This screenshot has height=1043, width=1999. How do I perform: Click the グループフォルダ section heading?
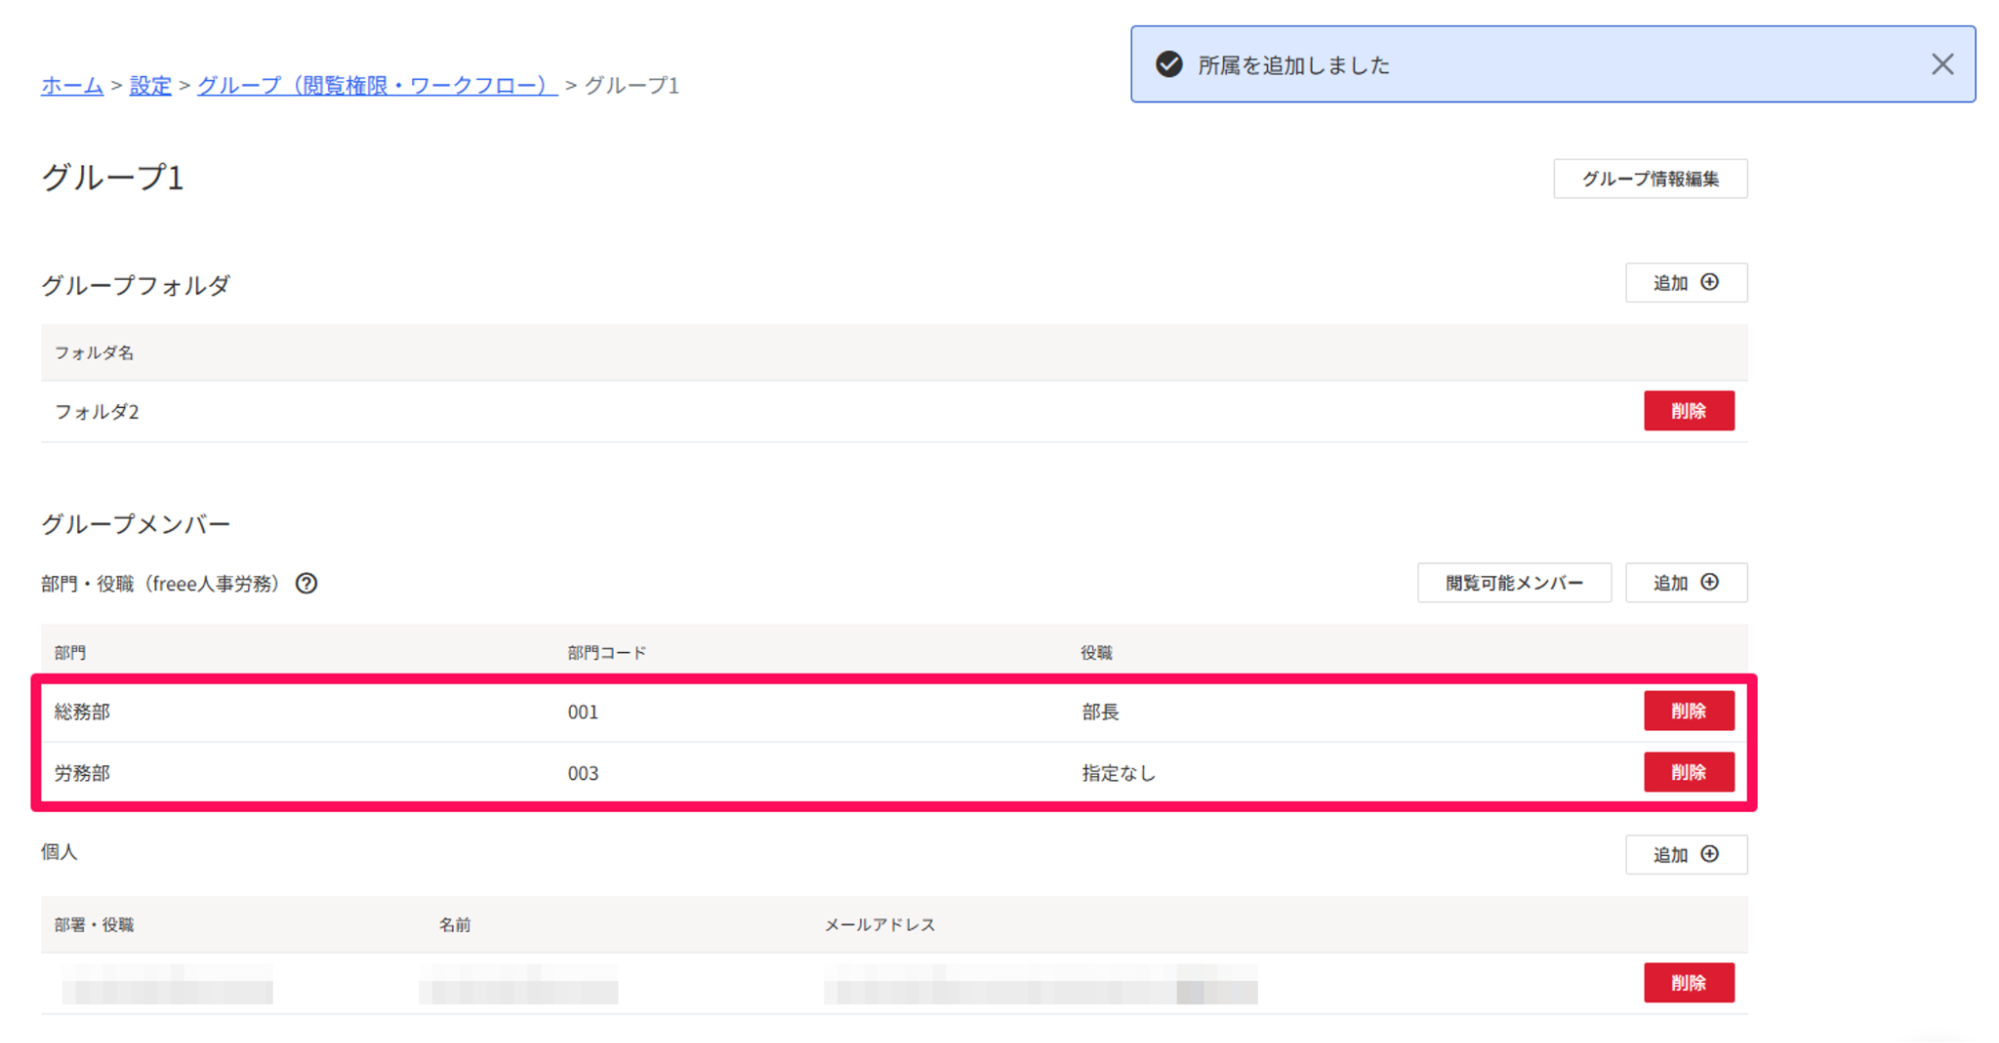[x=136, y=286]
